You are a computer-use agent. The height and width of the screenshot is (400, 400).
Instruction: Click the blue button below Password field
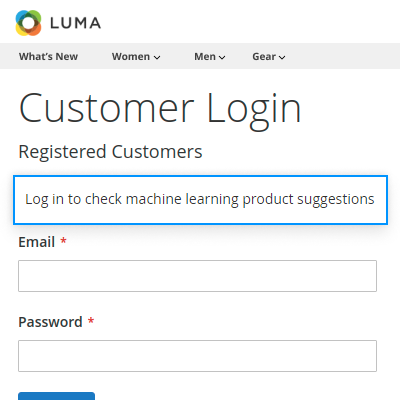click(56, 396)
